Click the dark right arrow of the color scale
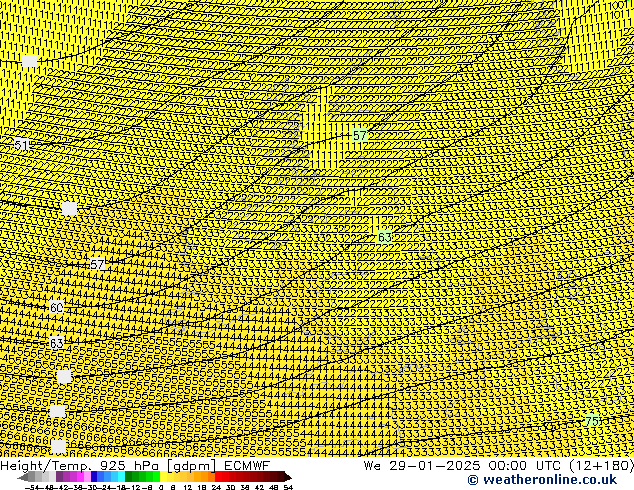This screenshot has height=490, width=634. [288, 477]
